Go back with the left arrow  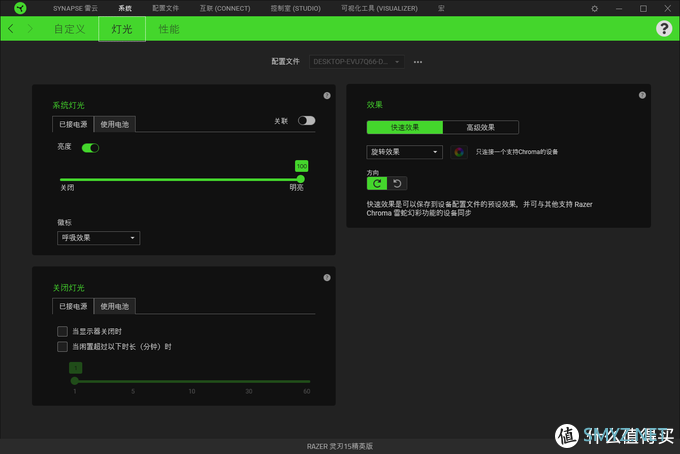(x=11, y=29)
